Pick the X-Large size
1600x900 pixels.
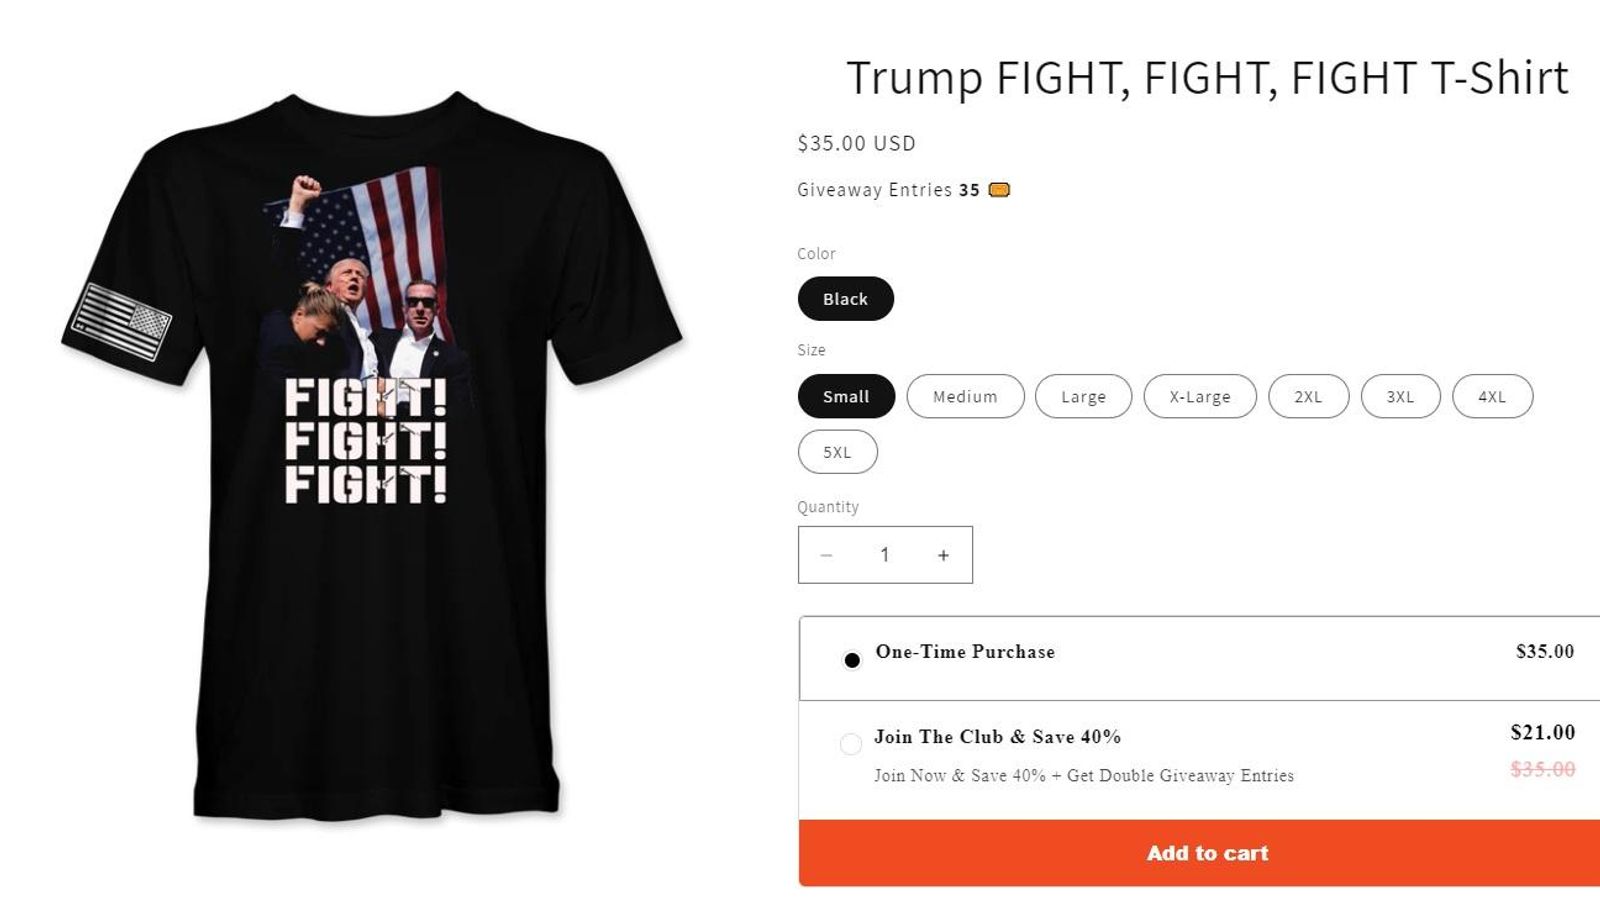click(1200, 396)
